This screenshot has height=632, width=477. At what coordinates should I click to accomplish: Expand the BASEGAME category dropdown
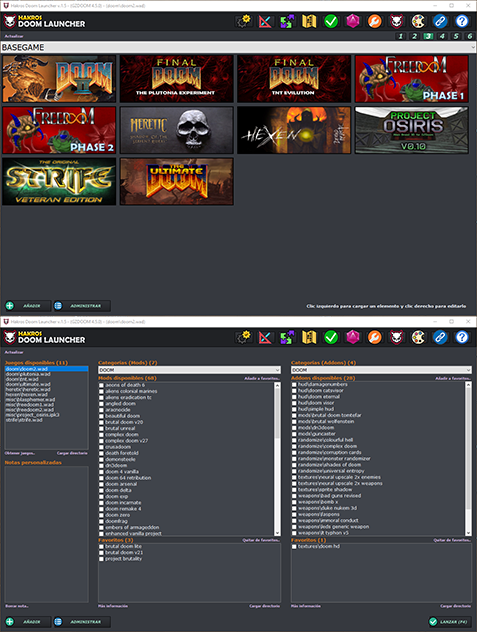[238, 48]
